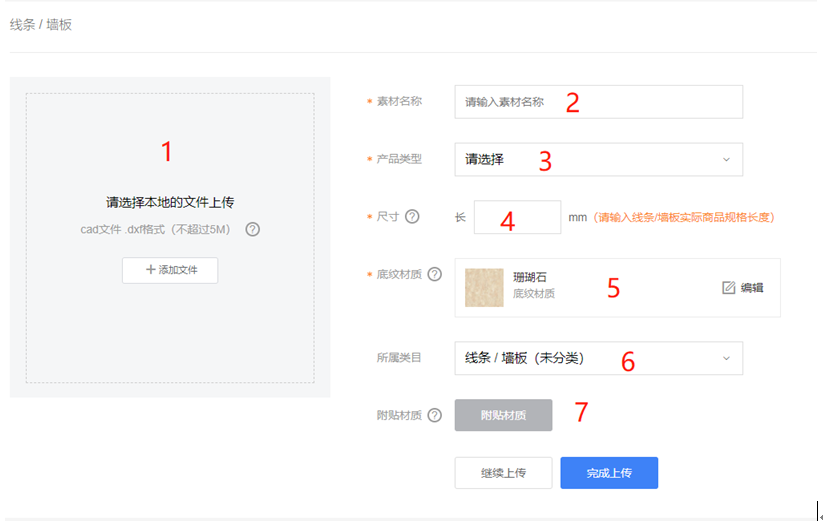Click the 线条 / 墙板 breadcrumb title

(41, 24)
